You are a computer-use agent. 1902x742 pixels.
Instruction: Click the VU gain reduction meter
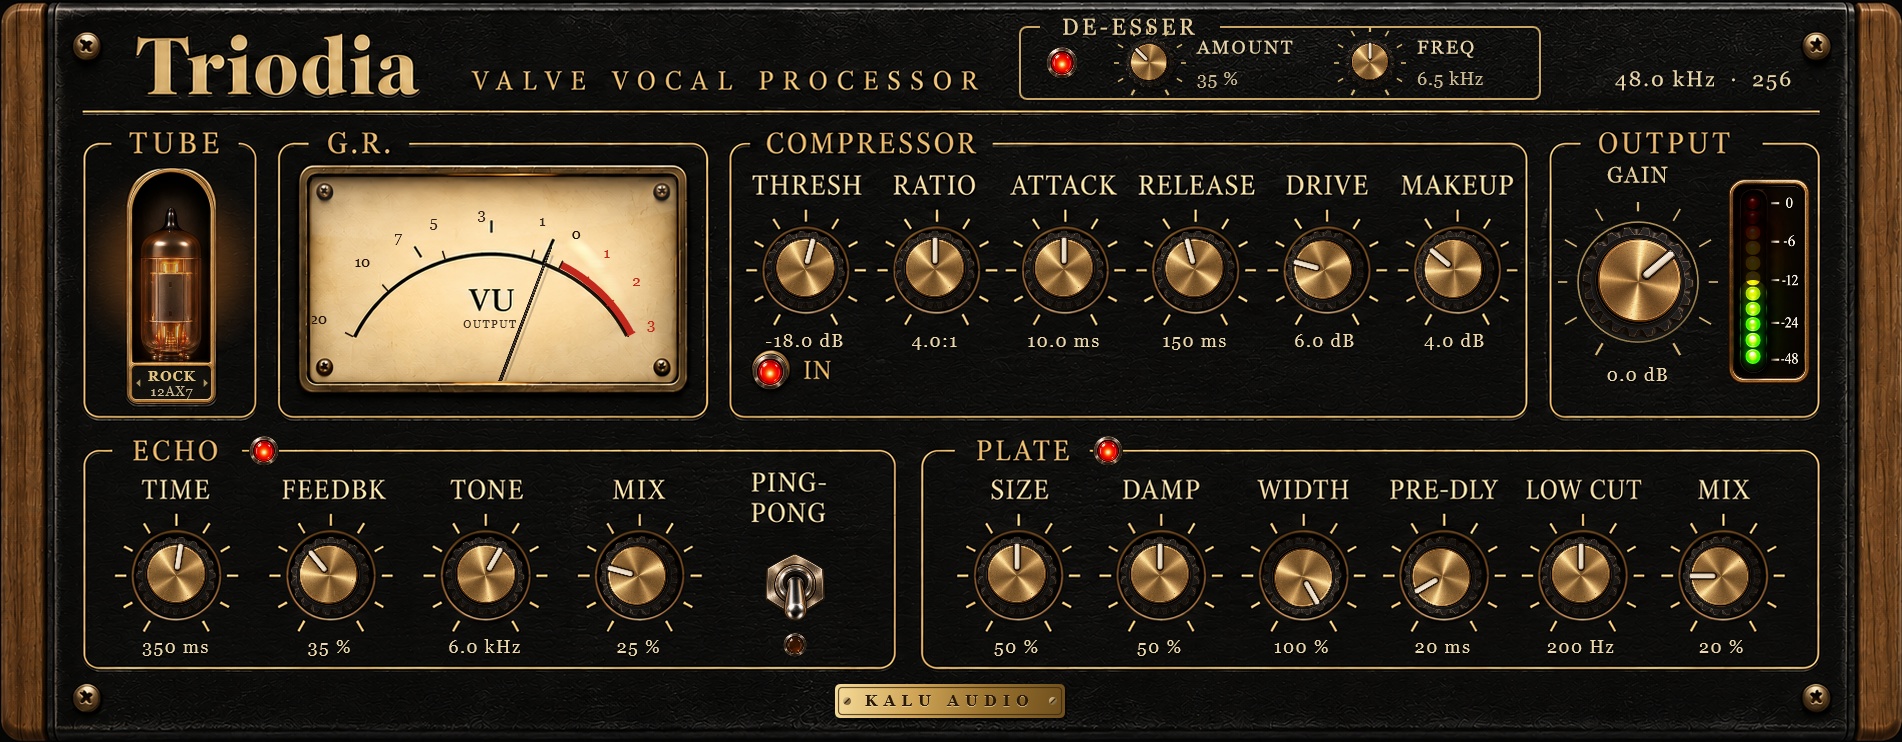coord(493,279)
